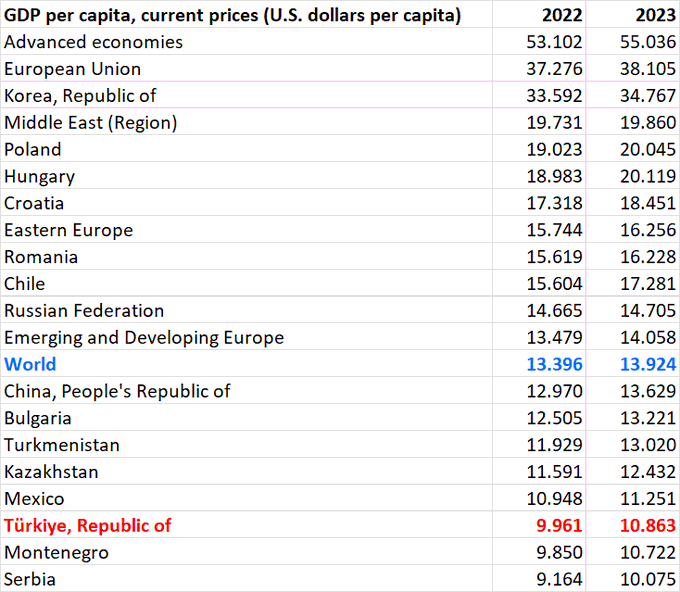Select Croatia 2023 value 18.451
680x592 pixels.
tap(648, 203)
